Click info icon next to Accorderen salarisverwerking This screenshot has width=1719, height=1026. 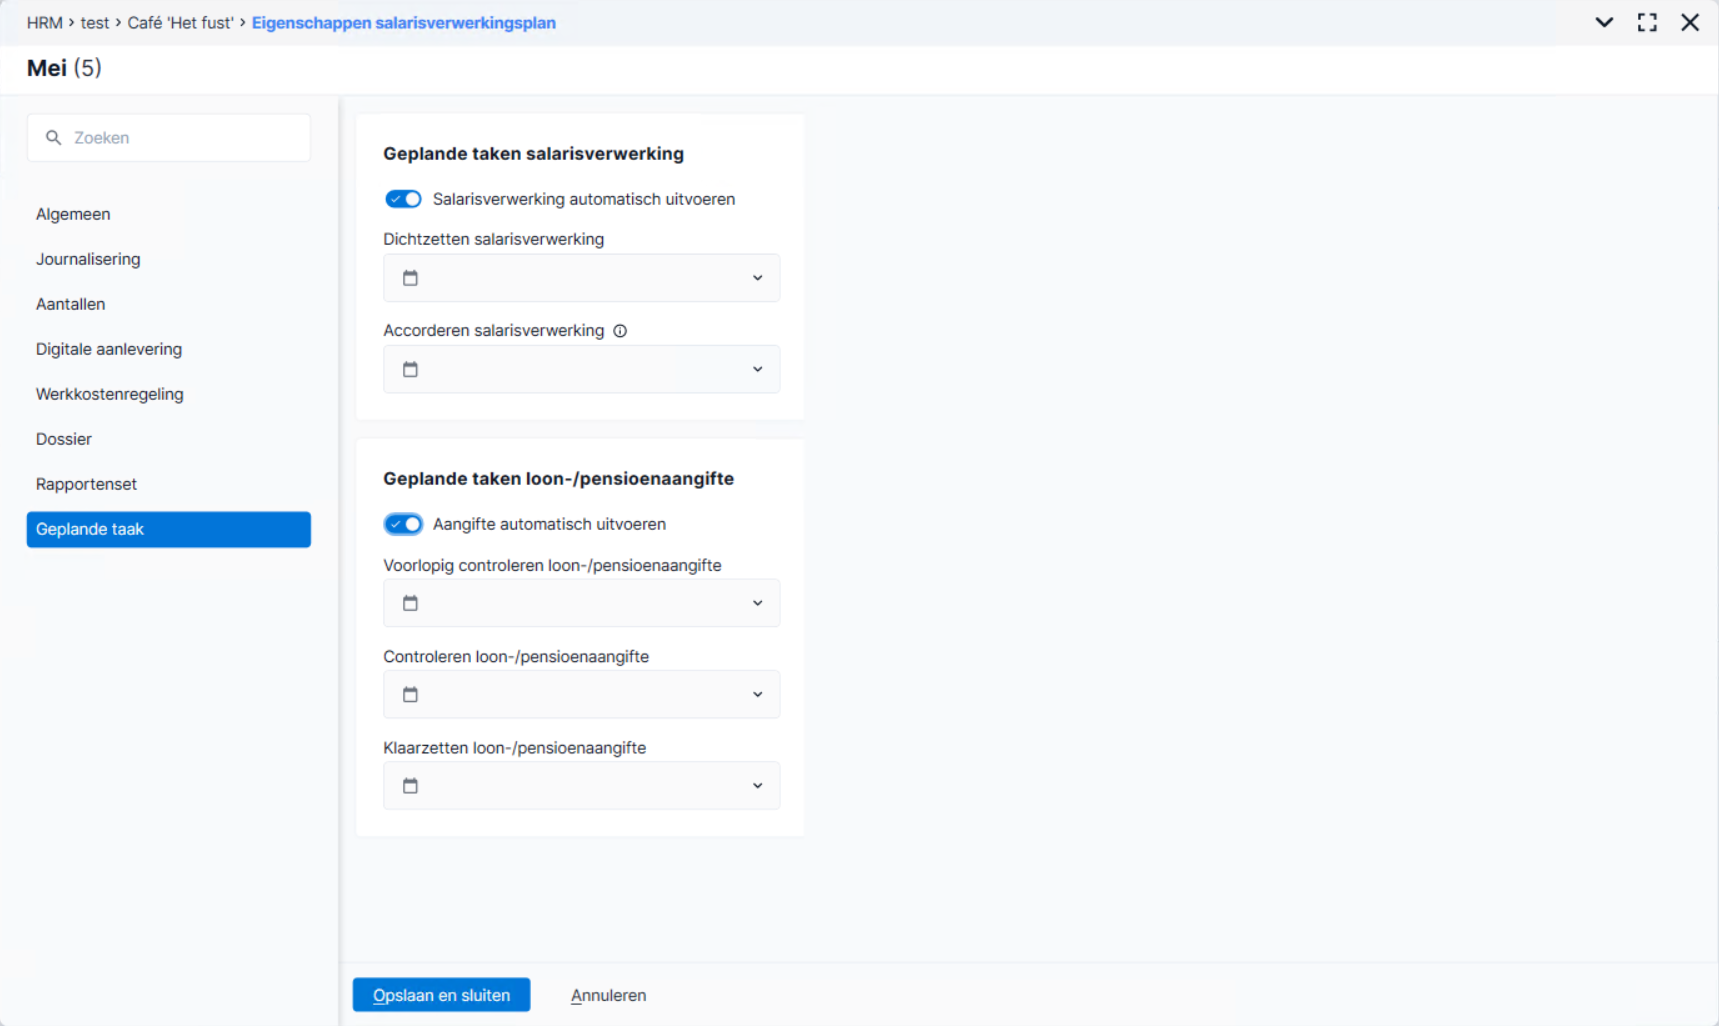[620, 331]
